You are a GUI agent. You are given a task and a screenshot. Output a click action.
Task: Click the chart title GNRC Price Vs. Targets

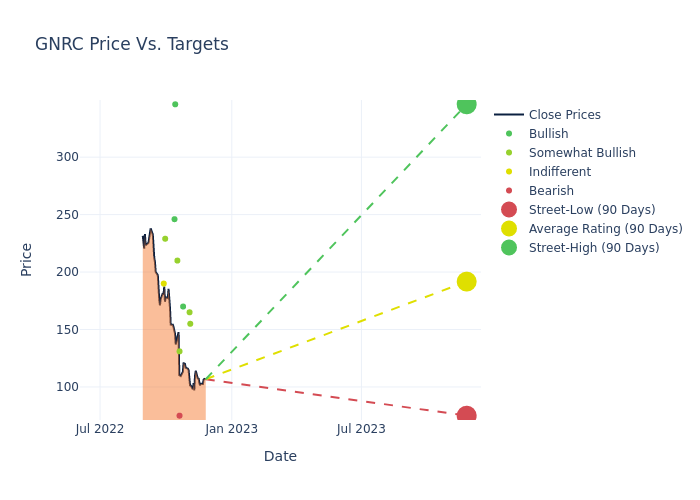click(132, 44)
